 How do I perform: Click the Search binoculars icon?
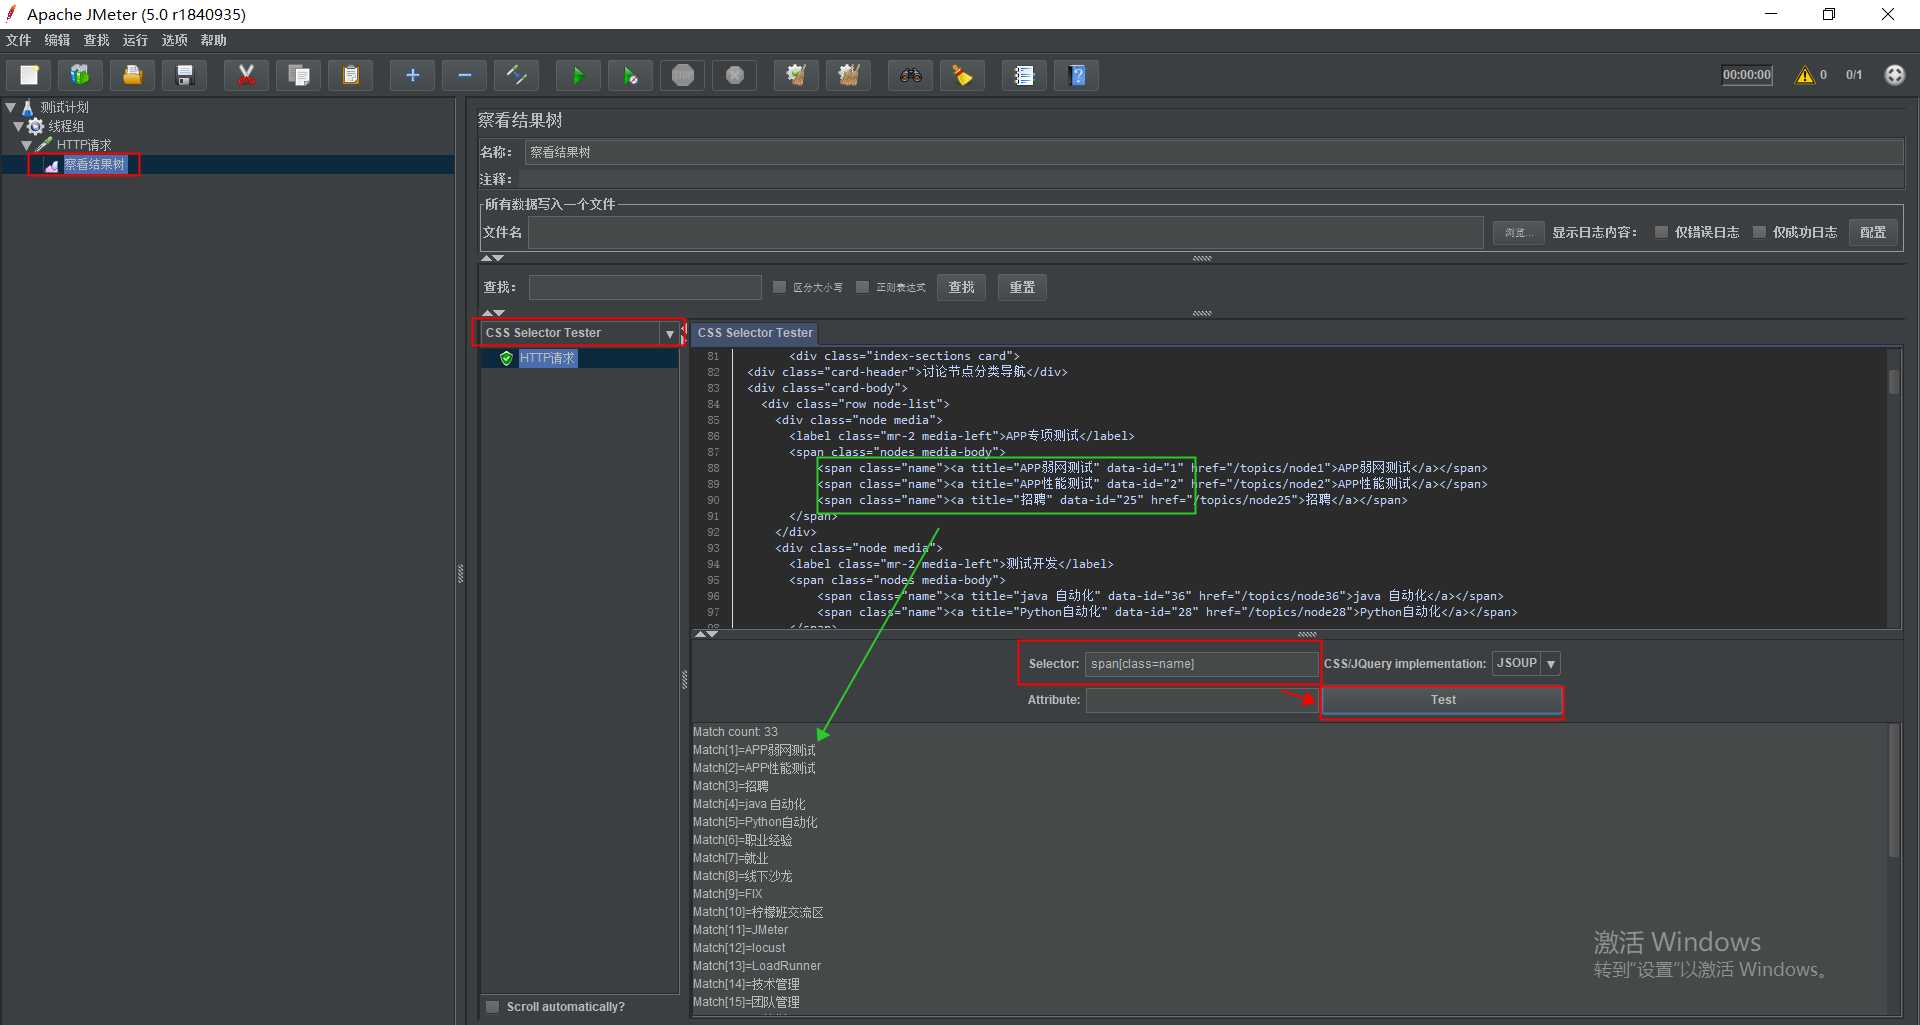pos(910,75)
